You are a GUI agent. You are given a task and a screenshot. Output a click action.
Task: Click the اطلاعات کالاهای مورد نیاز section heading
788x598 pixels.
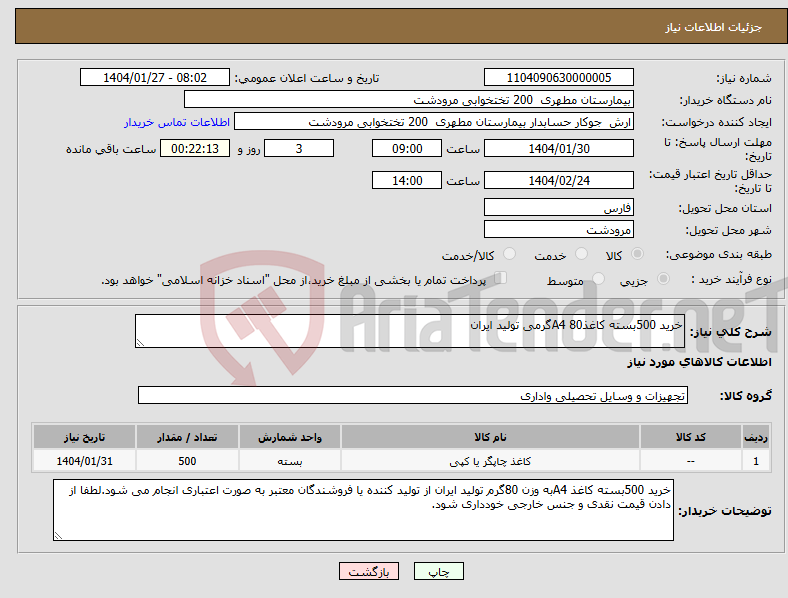pyautogui.click(x=699, y=362)
